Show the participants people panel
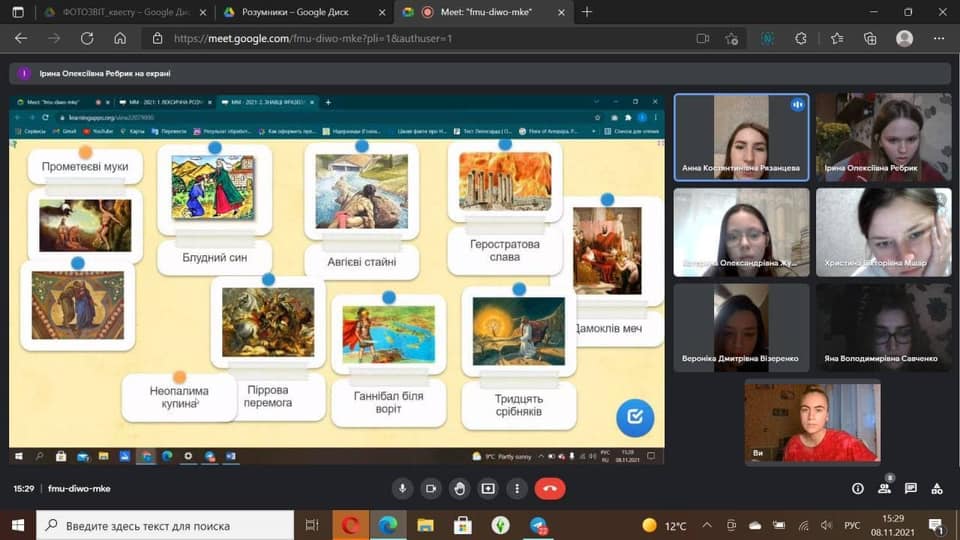 tap(884, 489)
